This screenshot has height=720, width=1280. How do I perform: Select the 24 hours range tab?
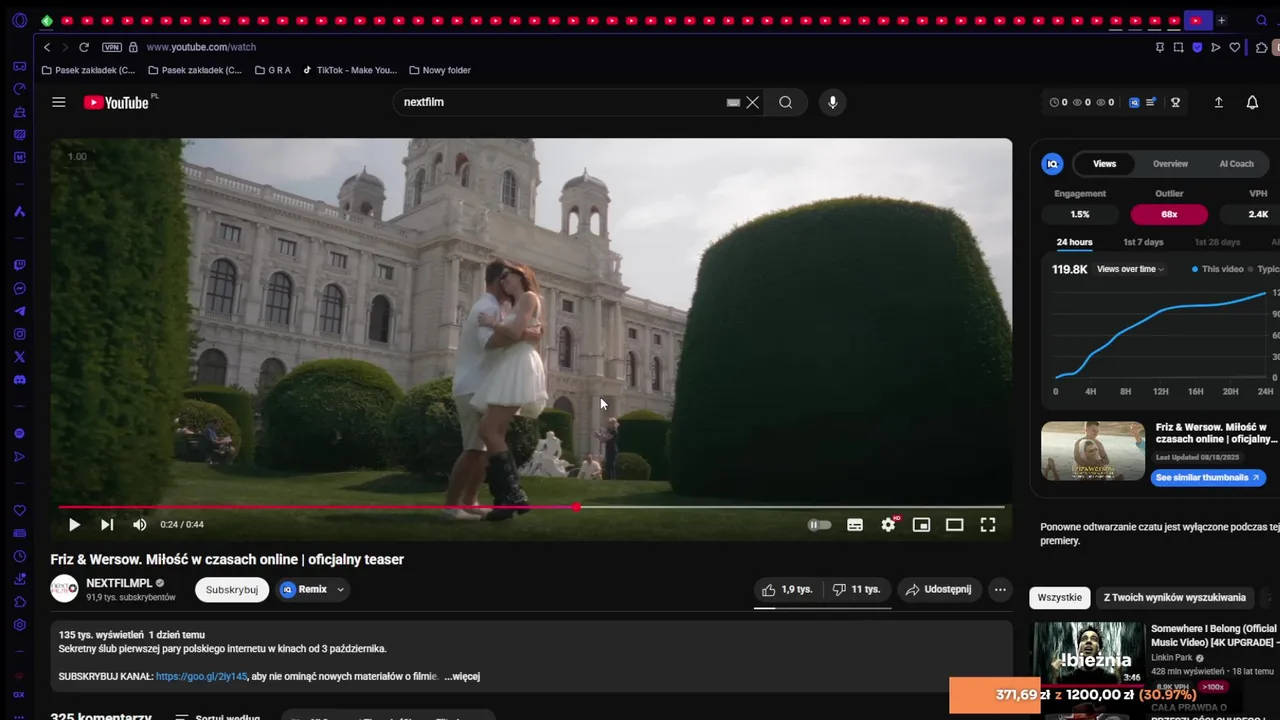(x=1074, y=242)
